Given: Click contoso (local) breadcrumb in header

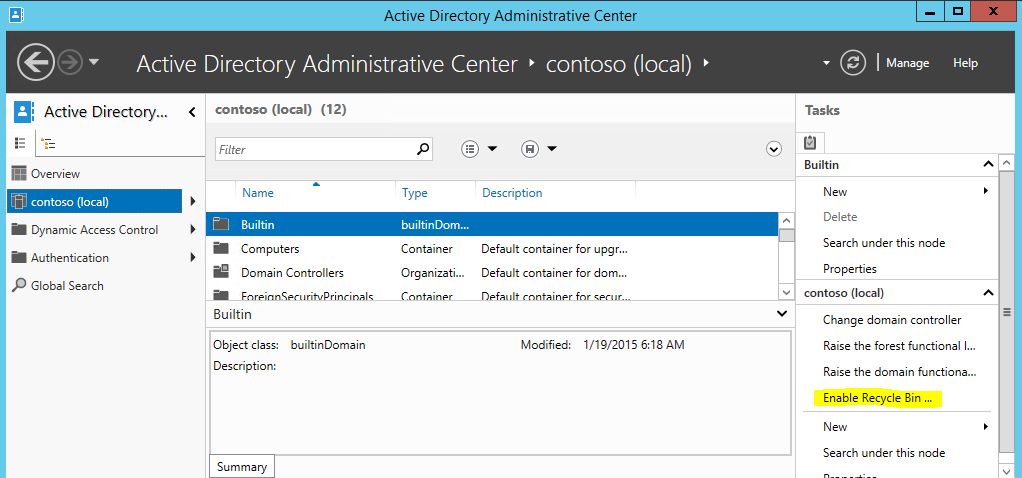Looking at the screenshot, I should click(x=619, y=64).
